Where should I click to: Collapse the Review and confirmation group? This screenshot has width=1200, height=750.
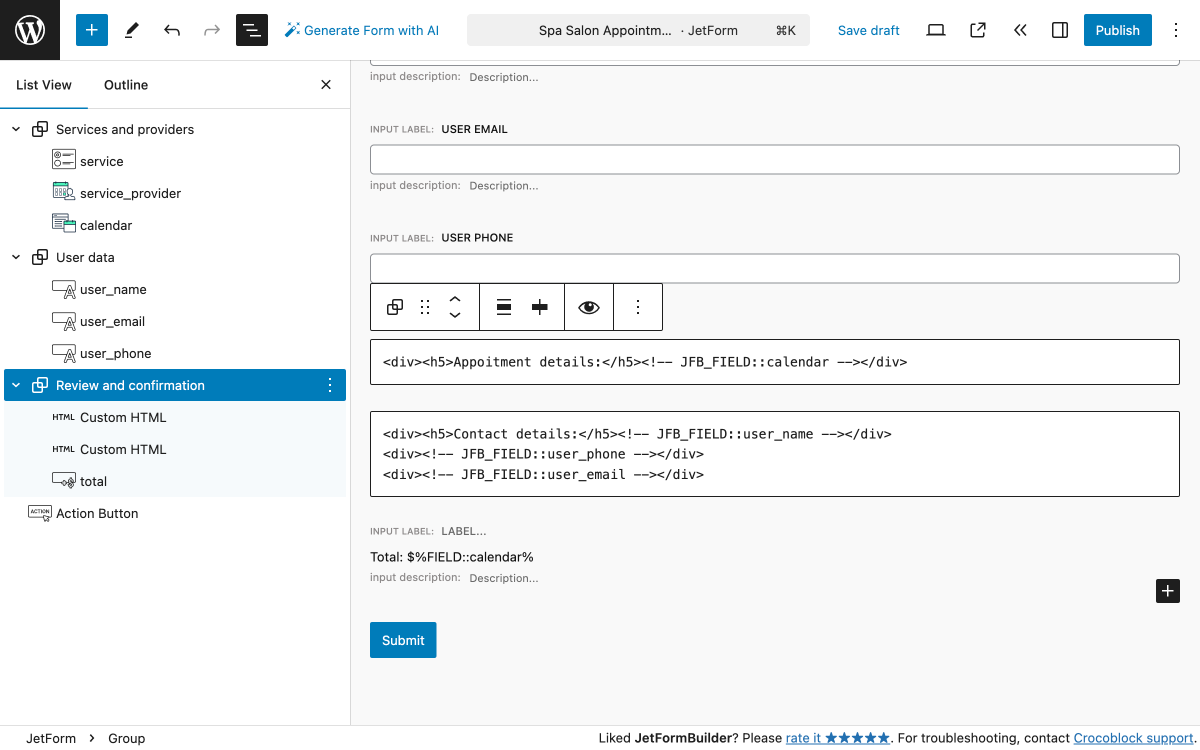[16, 385]
